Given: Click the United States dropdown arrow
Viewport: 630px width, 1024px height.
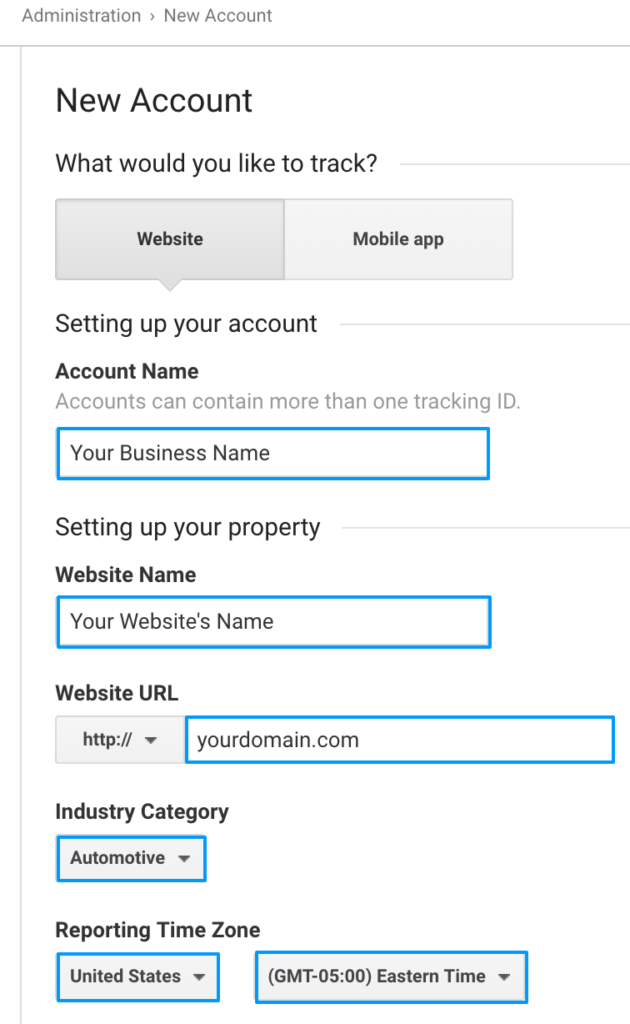Looking at the screenshot, I should [197, 977].
